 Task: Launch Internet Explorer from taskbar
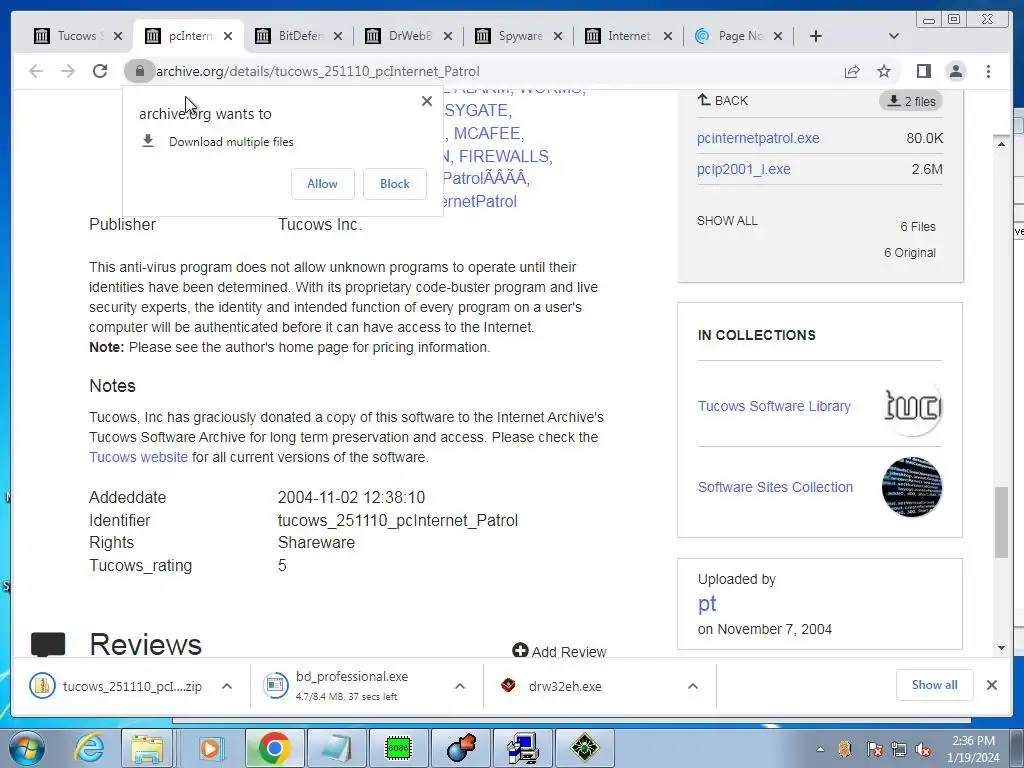point(89,748)
